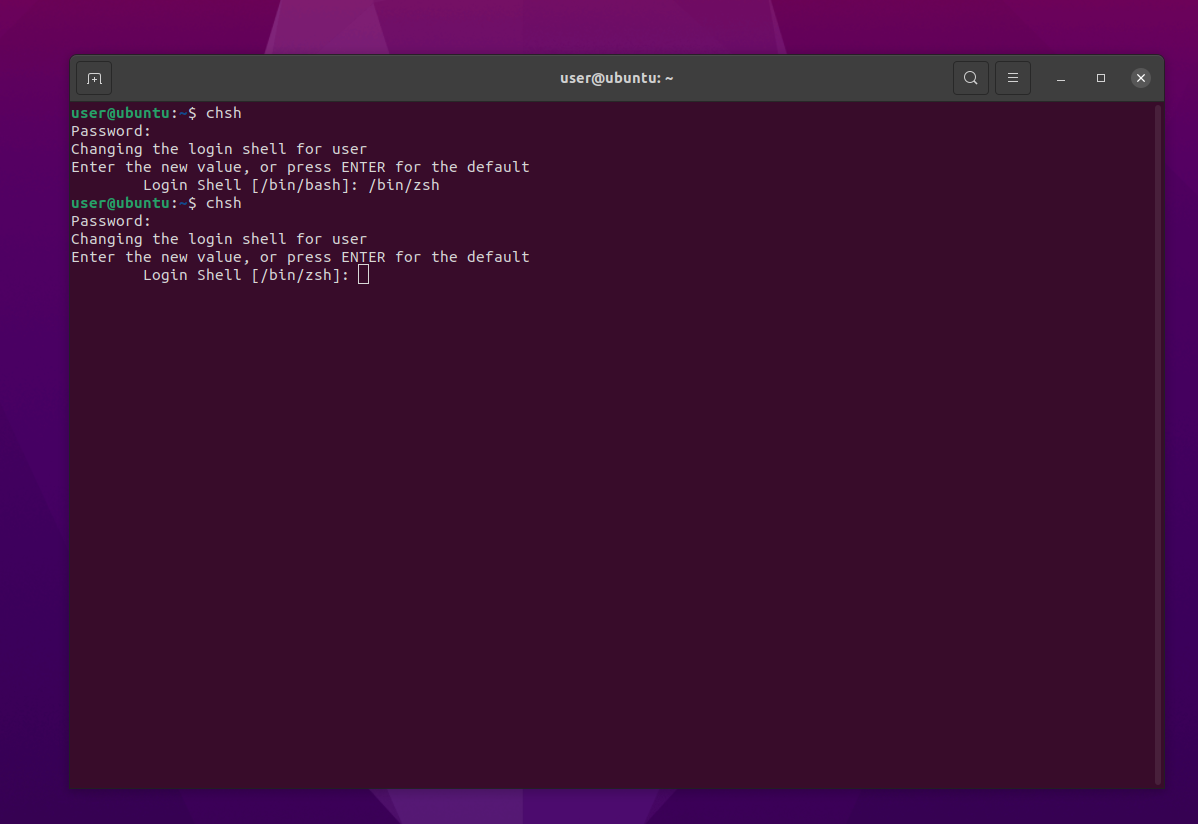Screen dimensions: 1198x824
Task: Click the window title user@ubuntu: ~
Action: [616, 78]
